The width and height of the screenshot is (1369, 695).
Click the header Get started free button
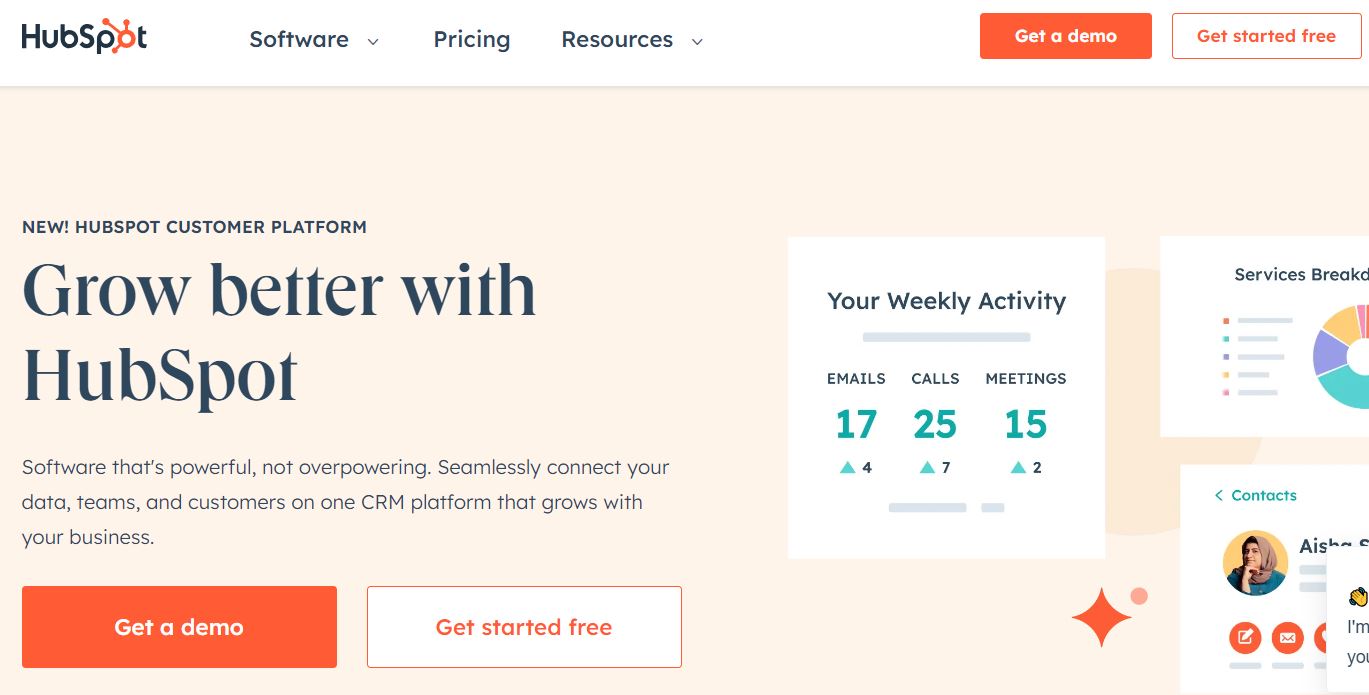point(1266,36)
